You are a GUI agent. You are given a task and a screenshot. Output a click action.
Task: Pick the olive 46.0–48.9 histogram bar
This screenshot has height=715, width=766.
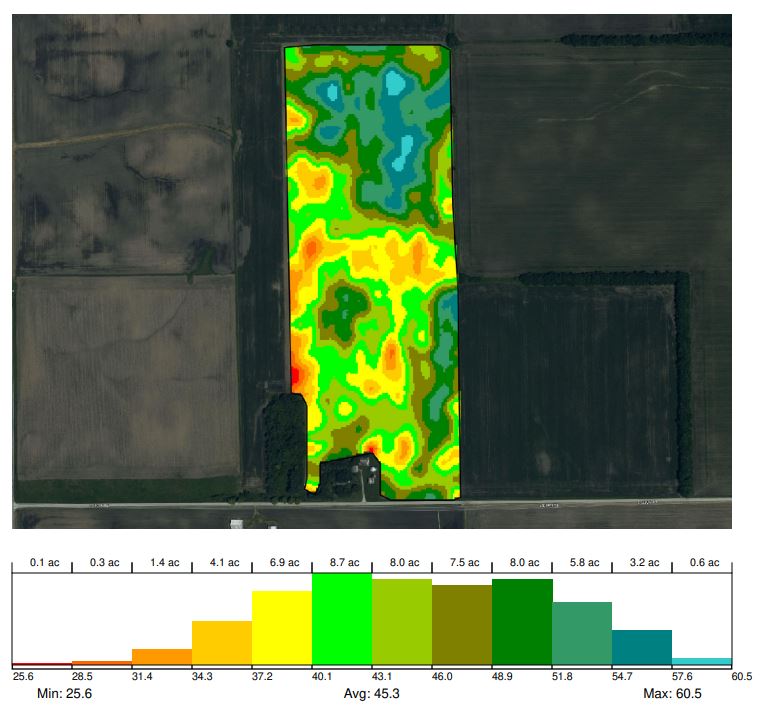[x=462, y=625]
